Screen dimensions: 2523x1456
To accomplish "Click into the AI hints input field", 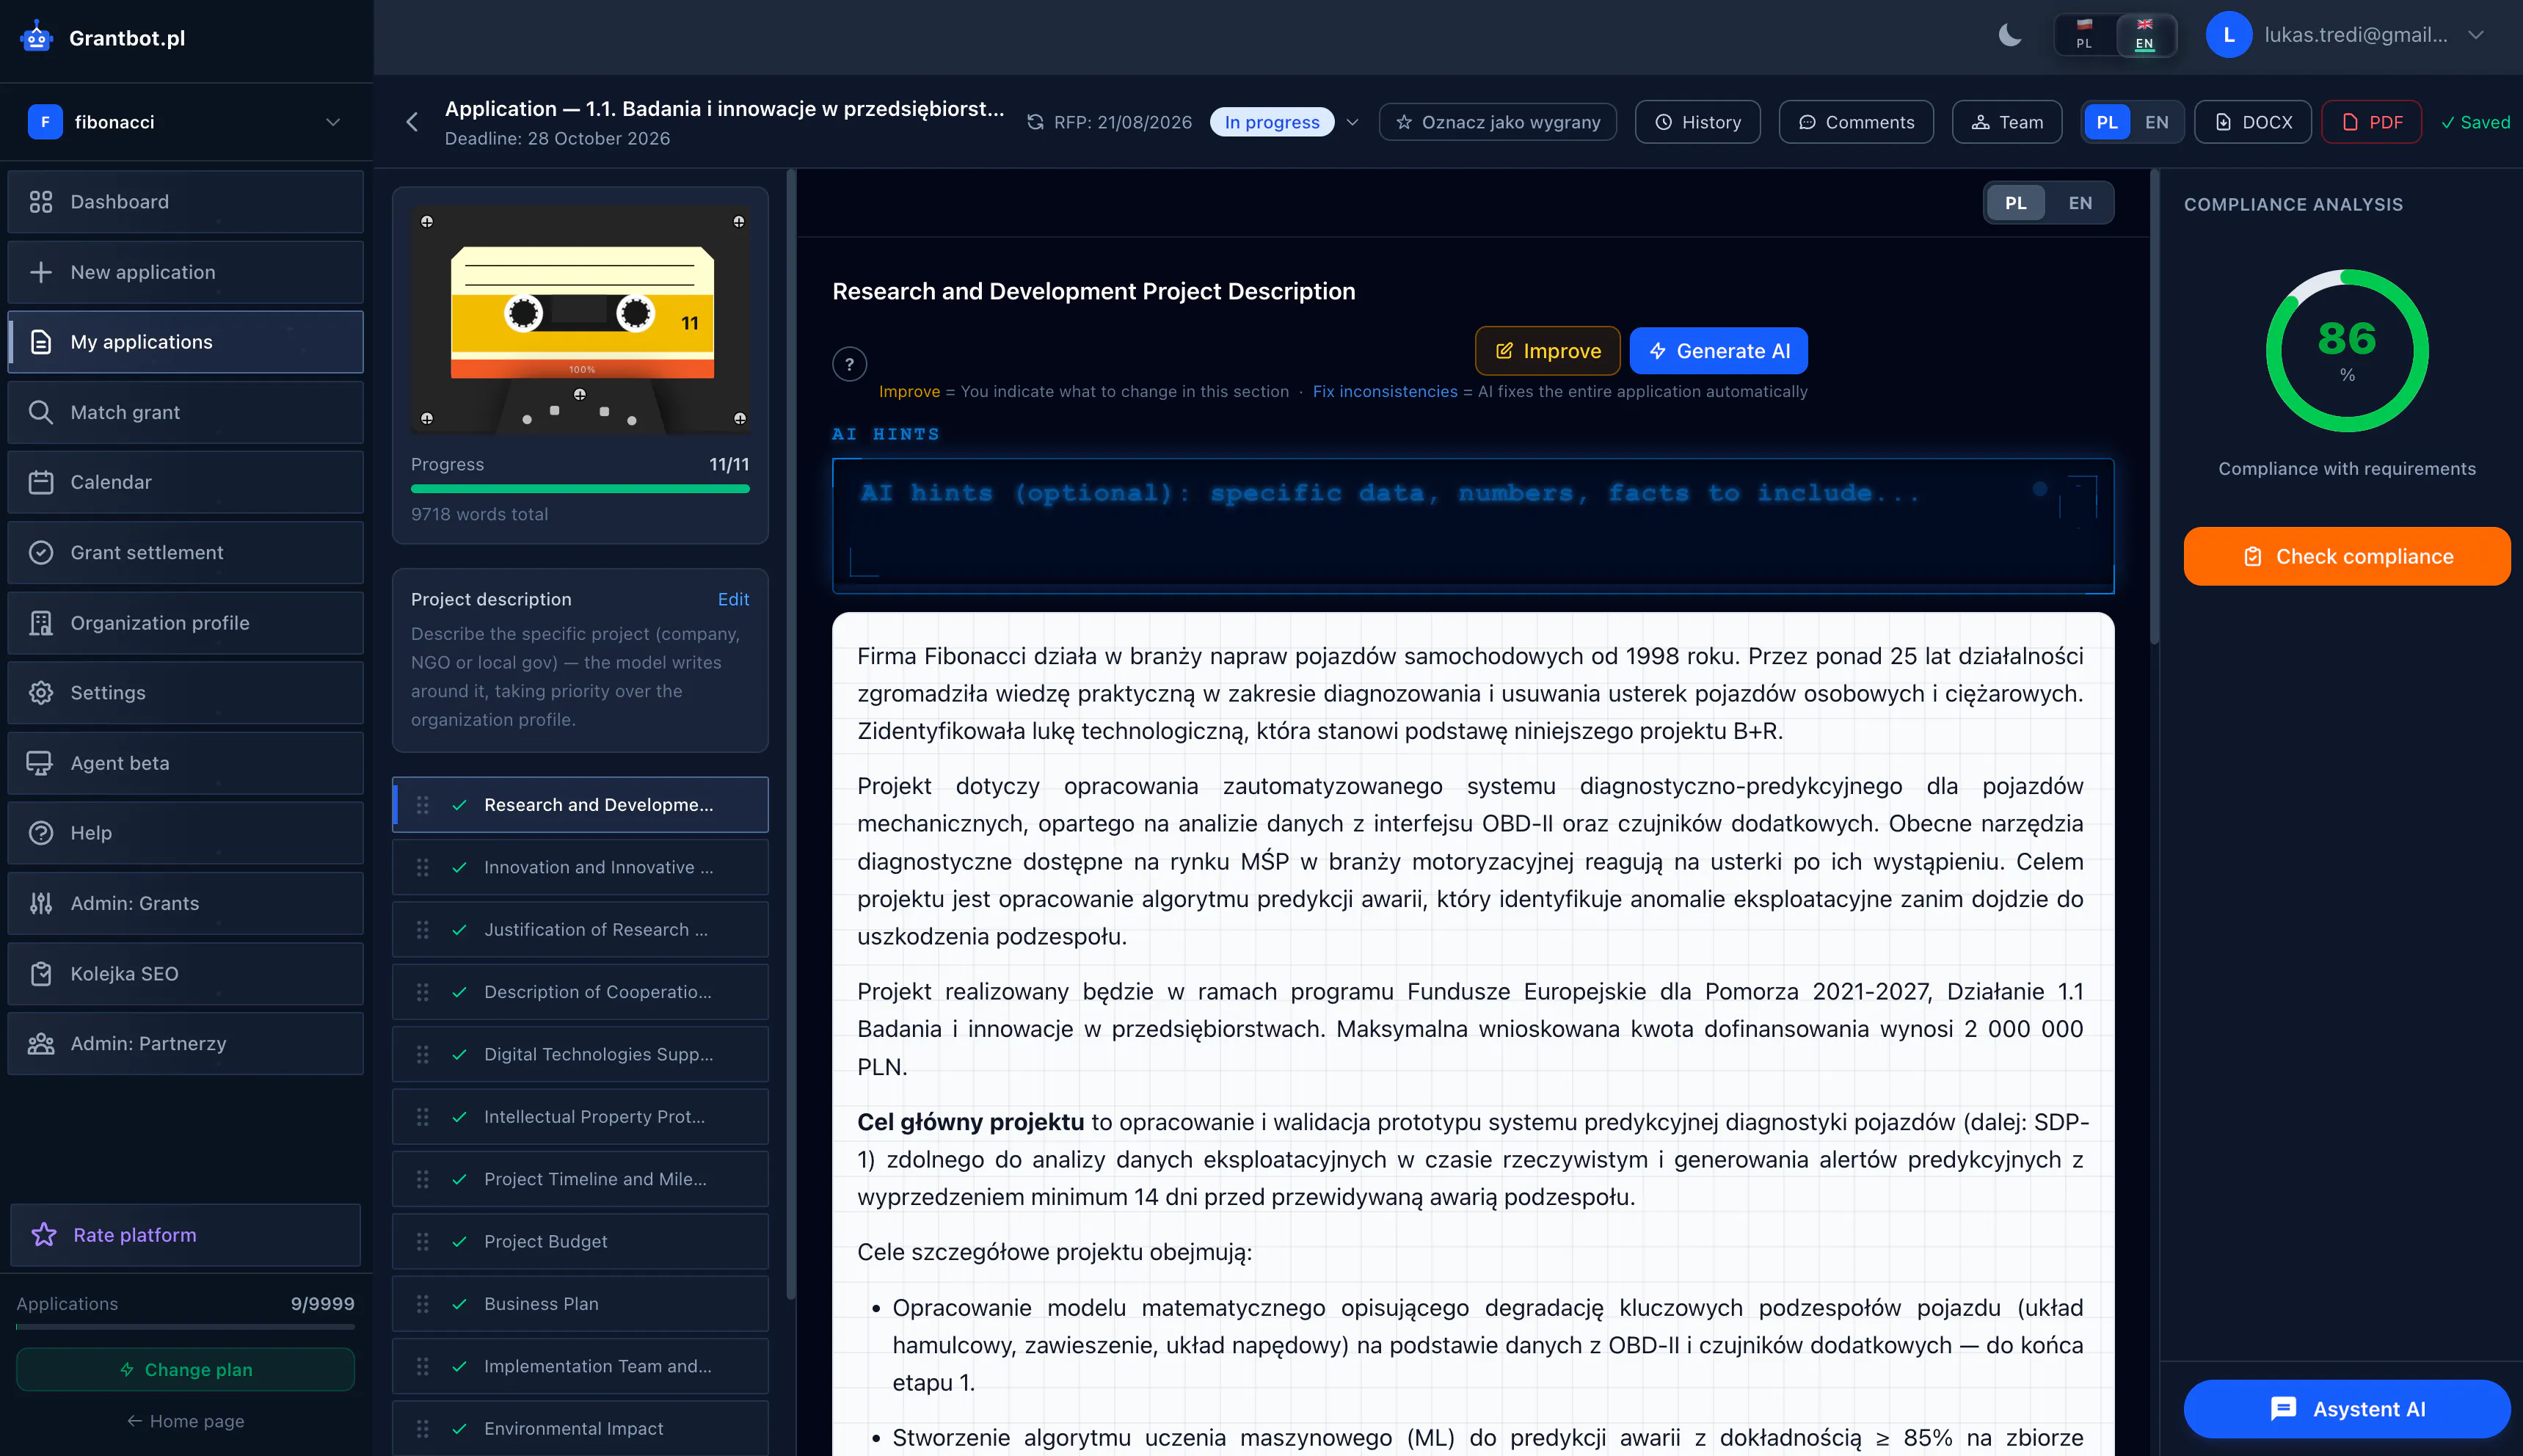I will click(x=1472, y=525).
